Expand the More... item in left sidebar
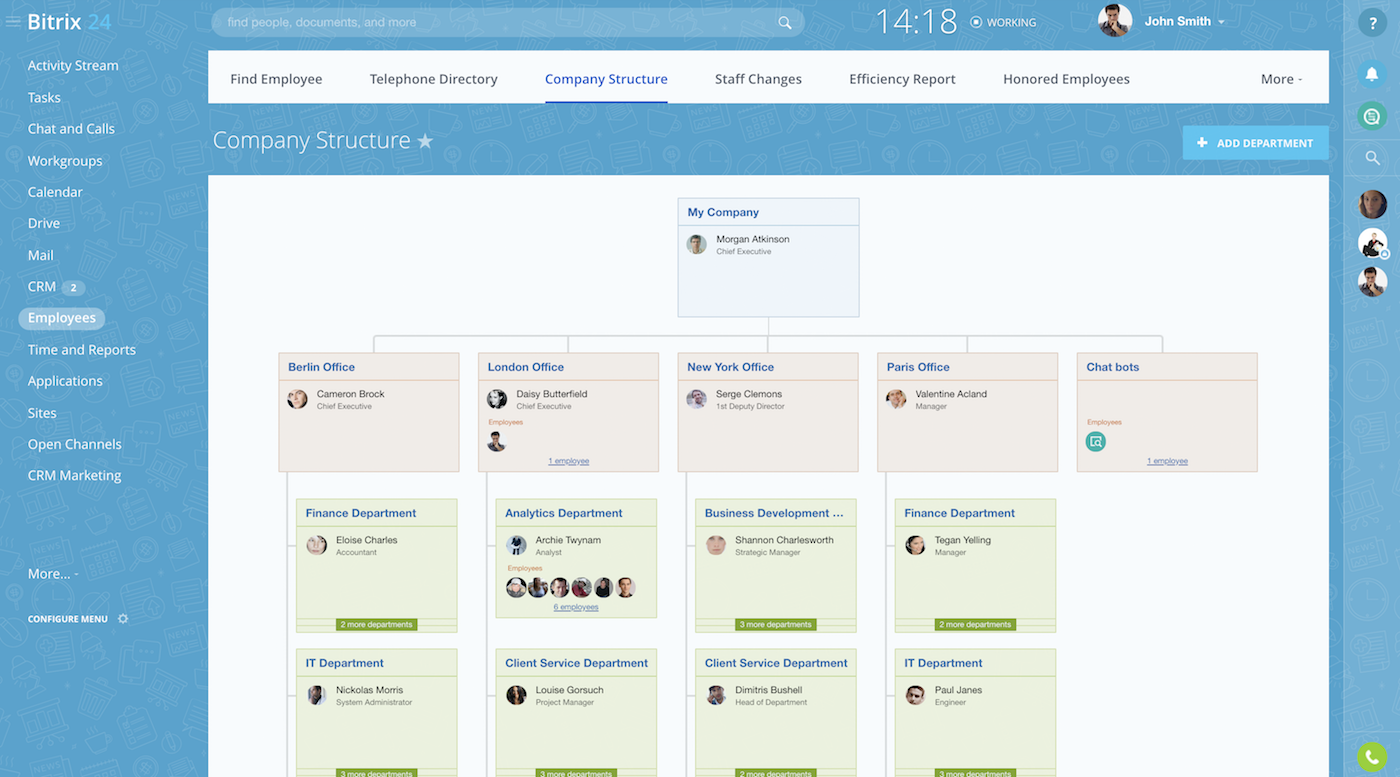Image resolution: width=1400 pixels, height=777 pixels. [x=52, y=574]
